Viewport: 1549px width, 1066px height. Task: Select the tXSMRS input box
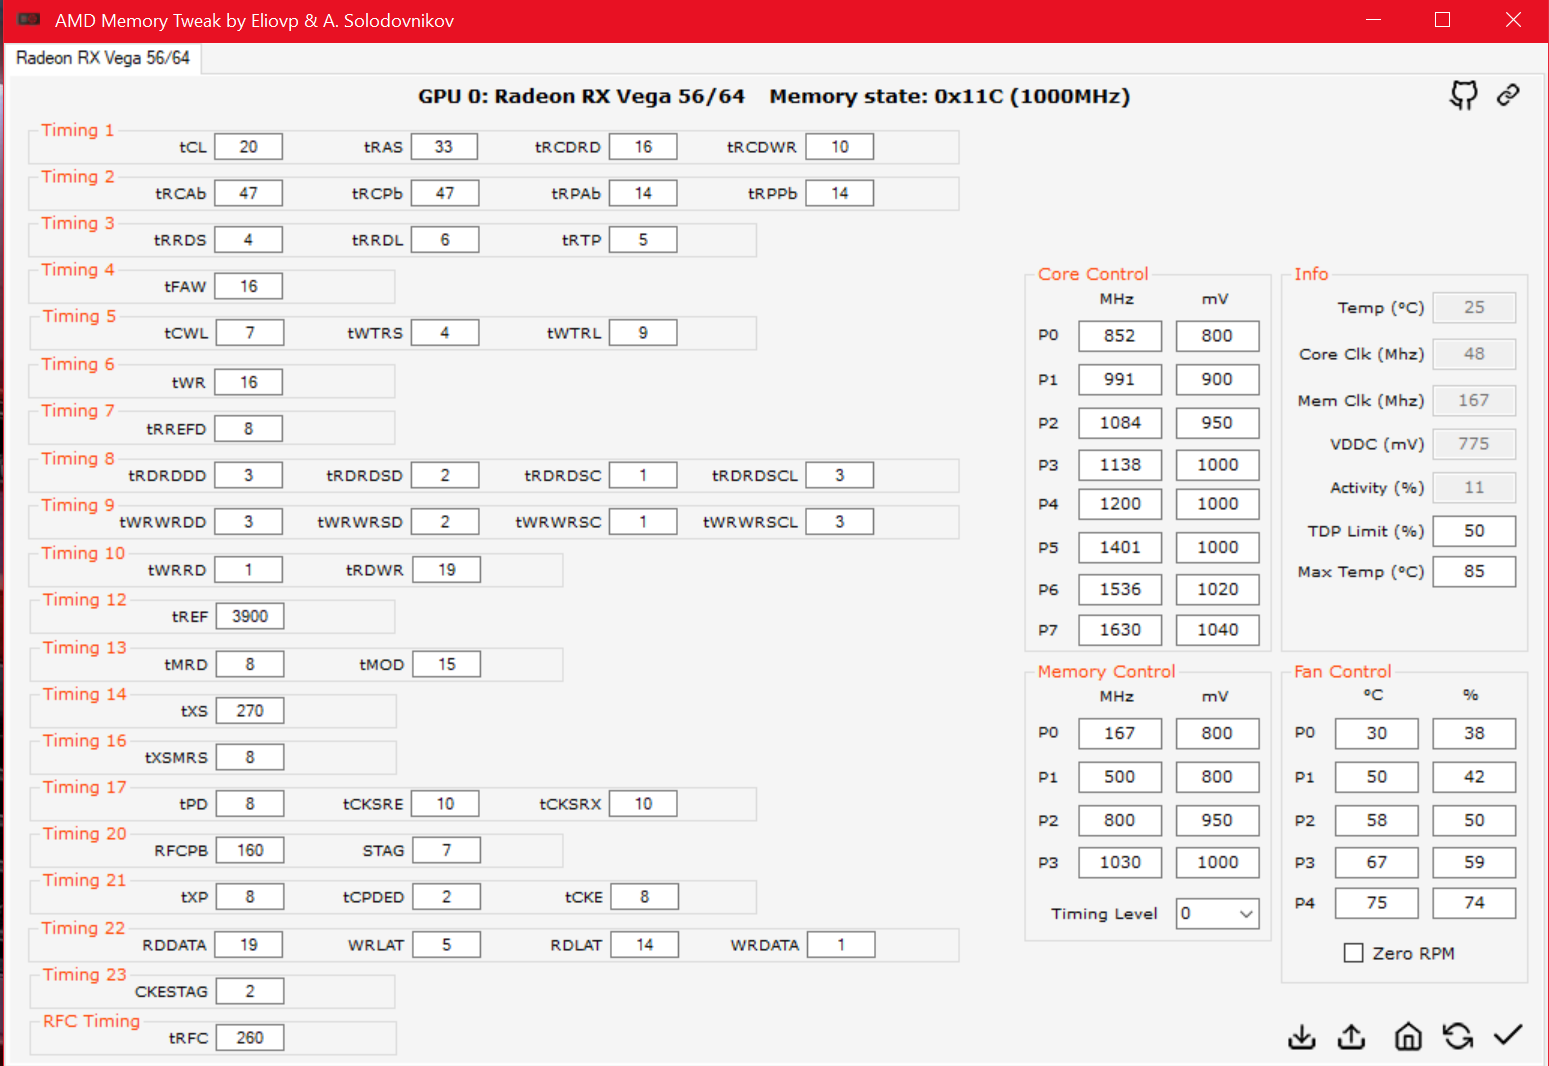[250, 757]
